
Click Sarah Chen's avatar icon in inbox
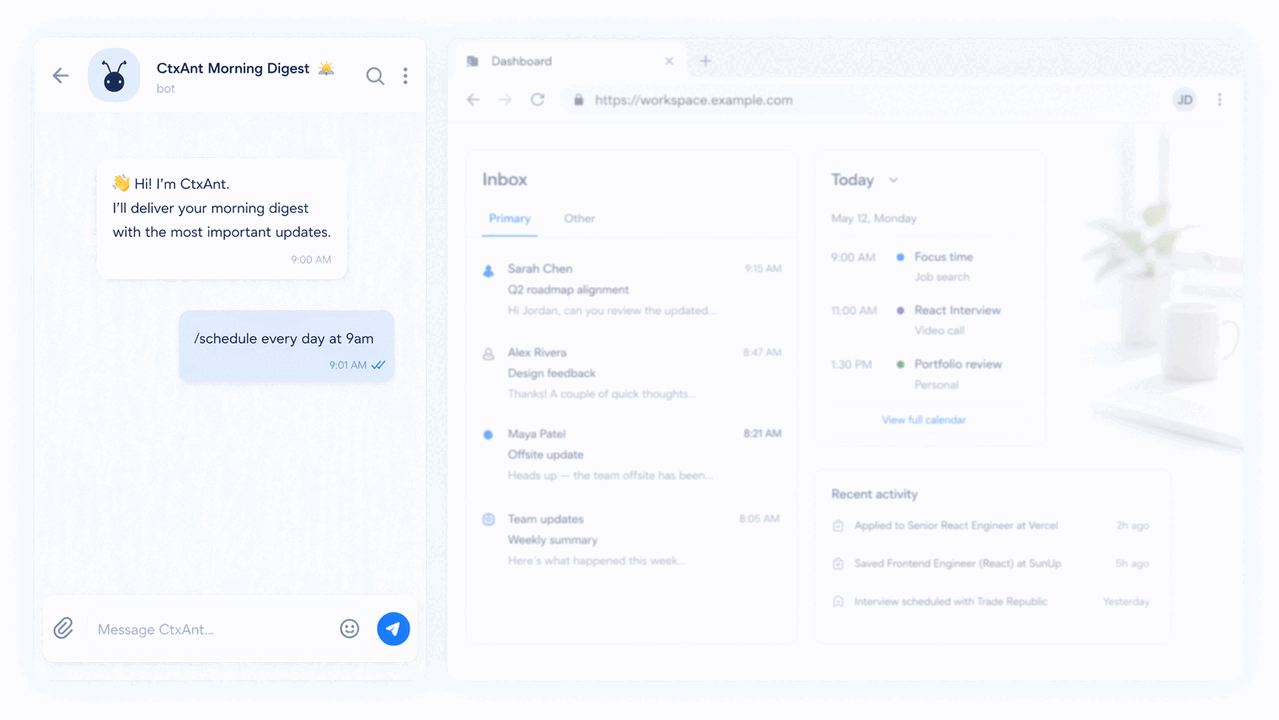(488, 270)
